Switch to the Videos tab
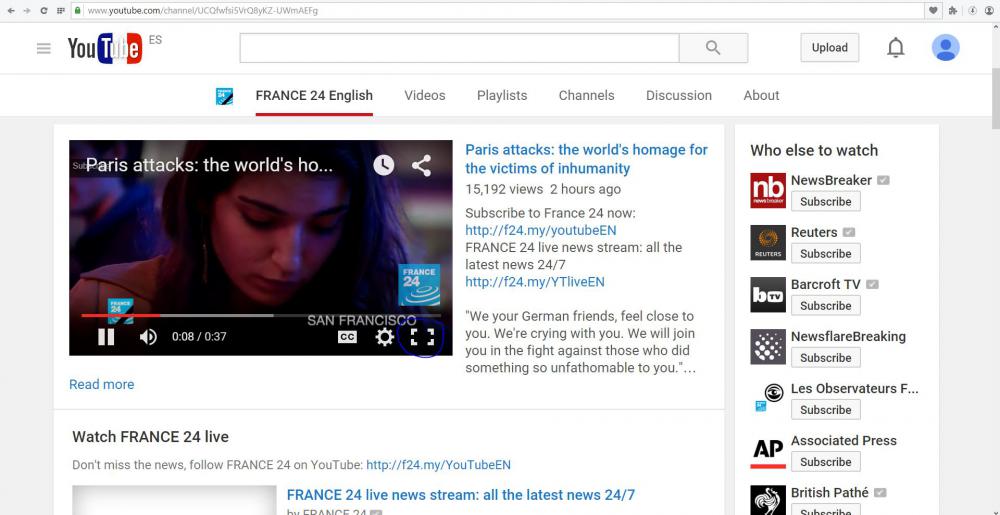This screenshot has width=1000, height=515. [x=425, y=95]
